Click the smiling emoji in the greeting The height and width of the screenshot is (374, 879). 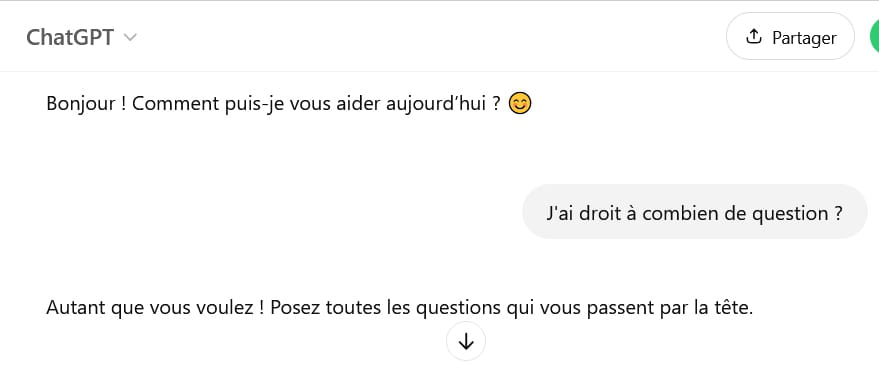pyautogui.click(x=520, y=104)
